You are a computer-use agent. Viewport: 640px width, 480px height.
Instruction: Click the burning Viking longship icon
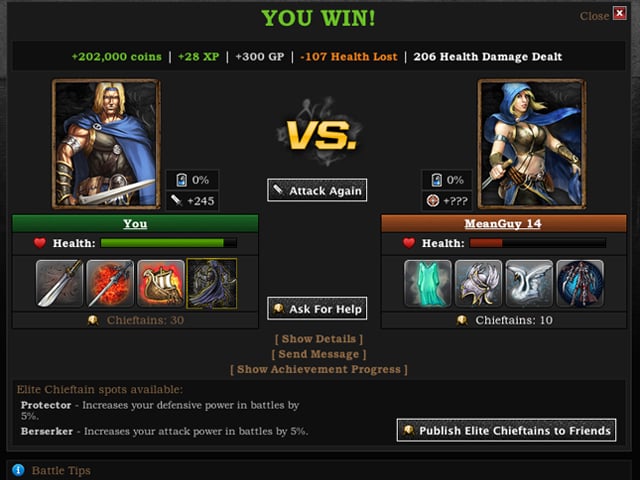pos(161,283)
